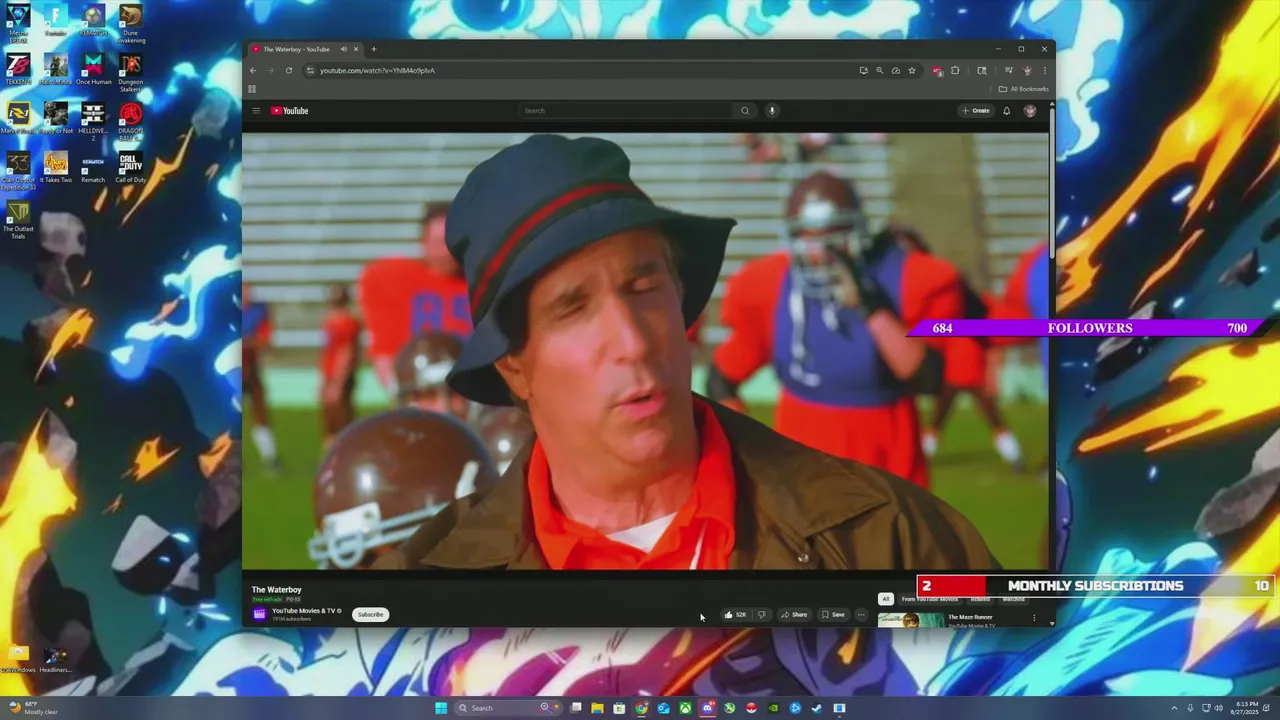Select the Watched filter chip
Image resolution: width=1280 pixels, height=720 pixels.
point(1014,599)
